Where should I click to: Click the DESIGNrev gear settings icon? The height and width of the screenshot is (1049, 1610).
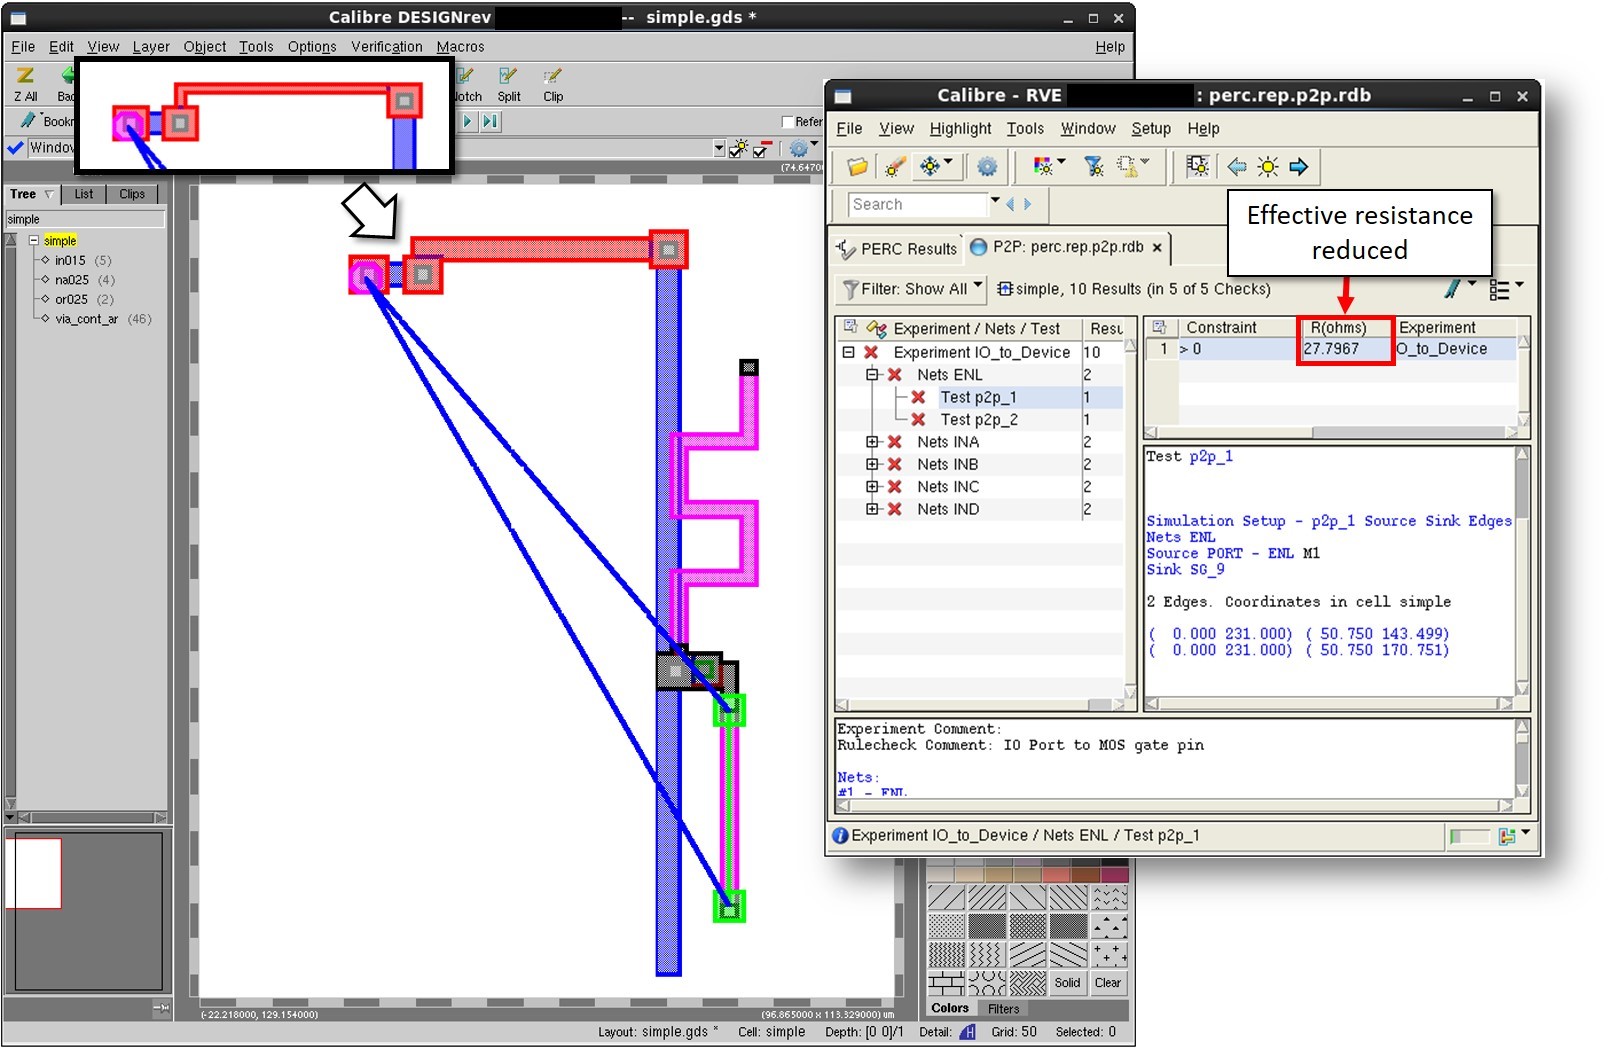798,149
